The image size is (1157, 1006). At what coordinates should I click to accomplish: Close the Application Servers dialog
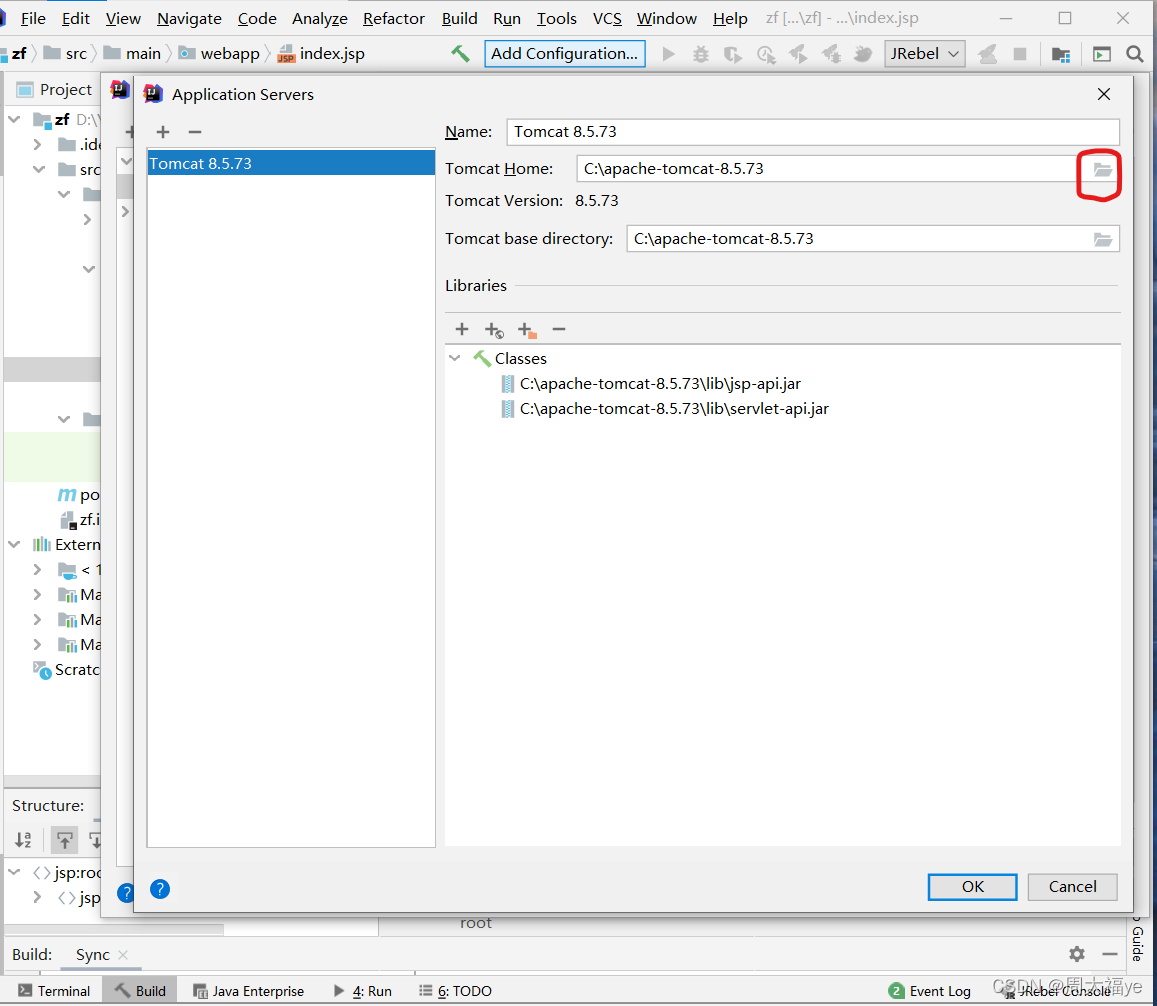click(1104, 94)
